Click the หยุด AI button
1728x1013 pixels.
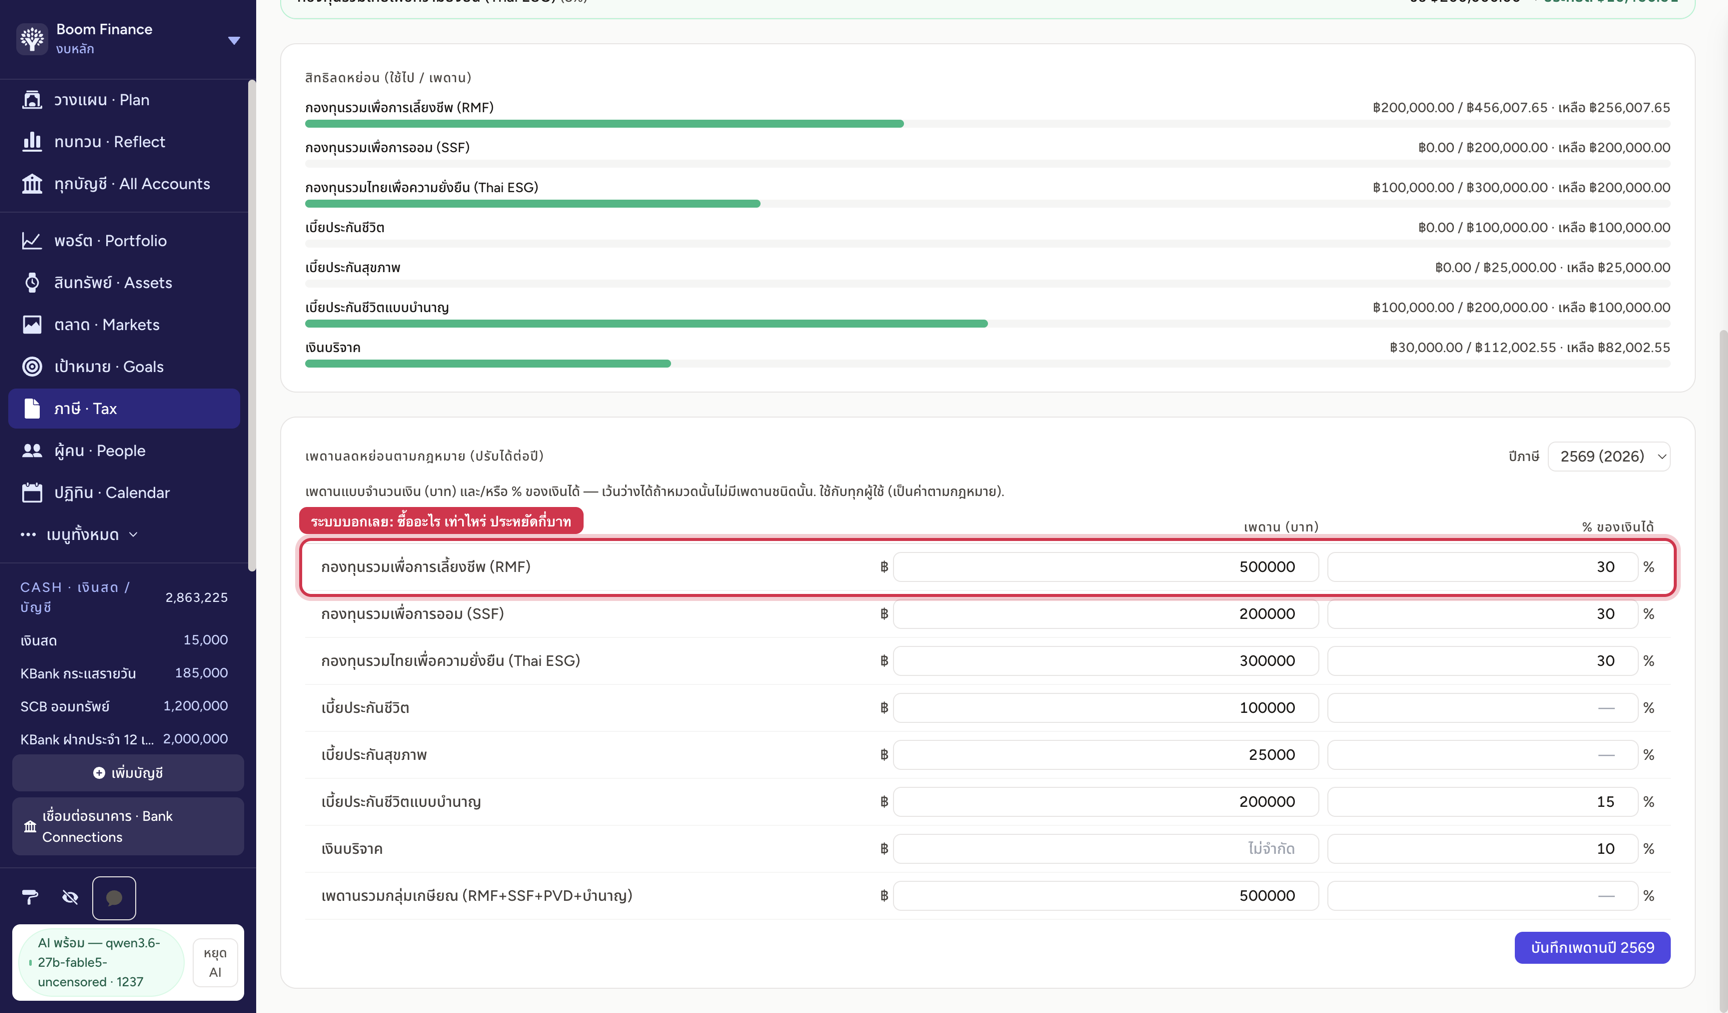coord(215,963)
